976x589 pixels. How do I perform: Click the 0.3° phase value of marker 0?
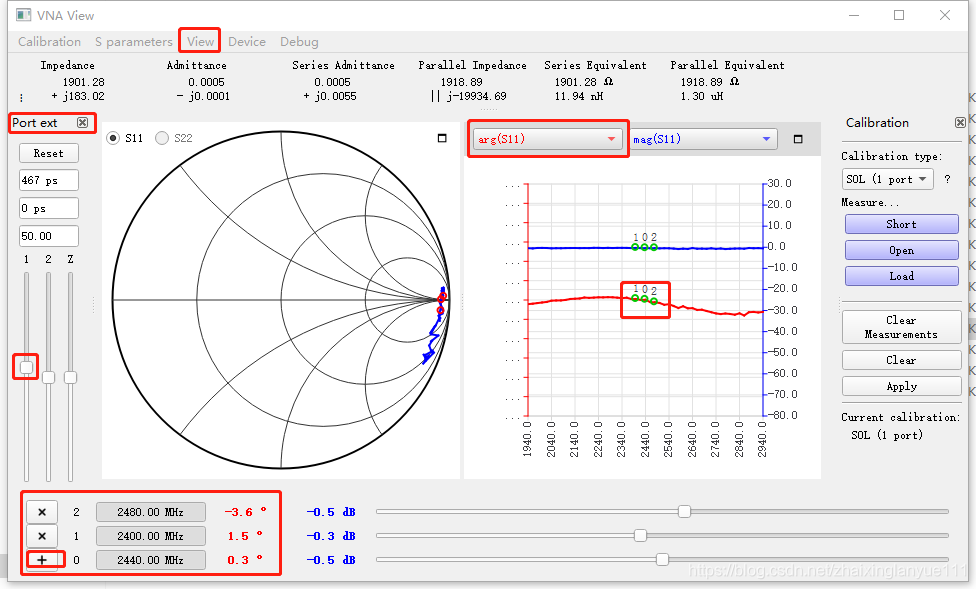245,560
